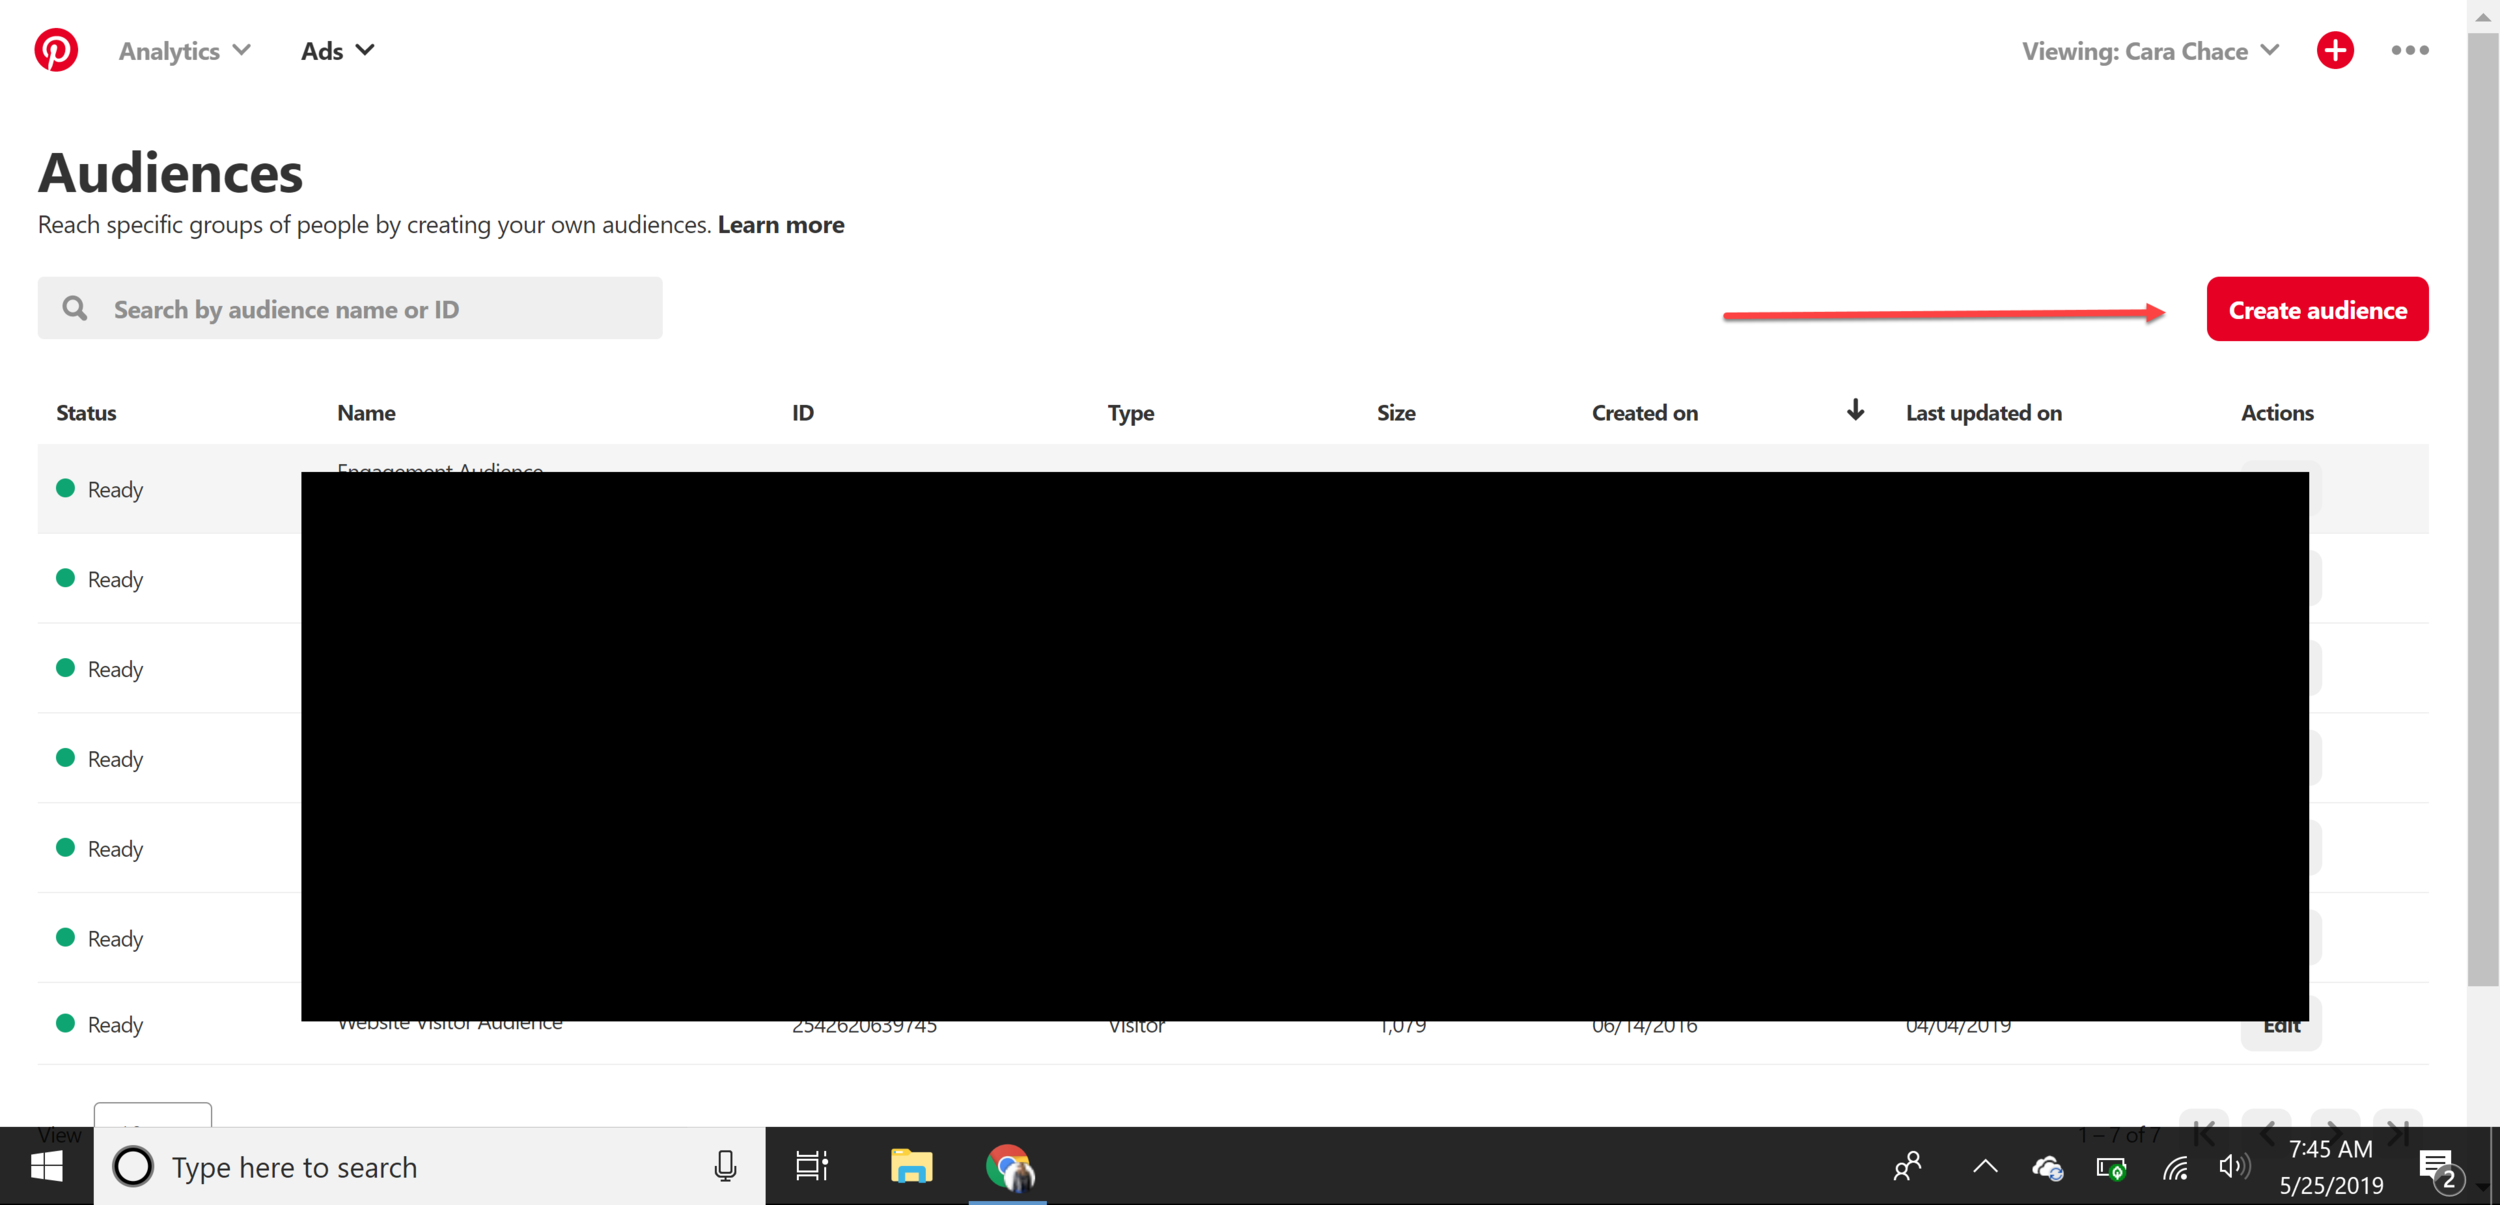Click the red plus create icon

click(x=2335, y=50)
